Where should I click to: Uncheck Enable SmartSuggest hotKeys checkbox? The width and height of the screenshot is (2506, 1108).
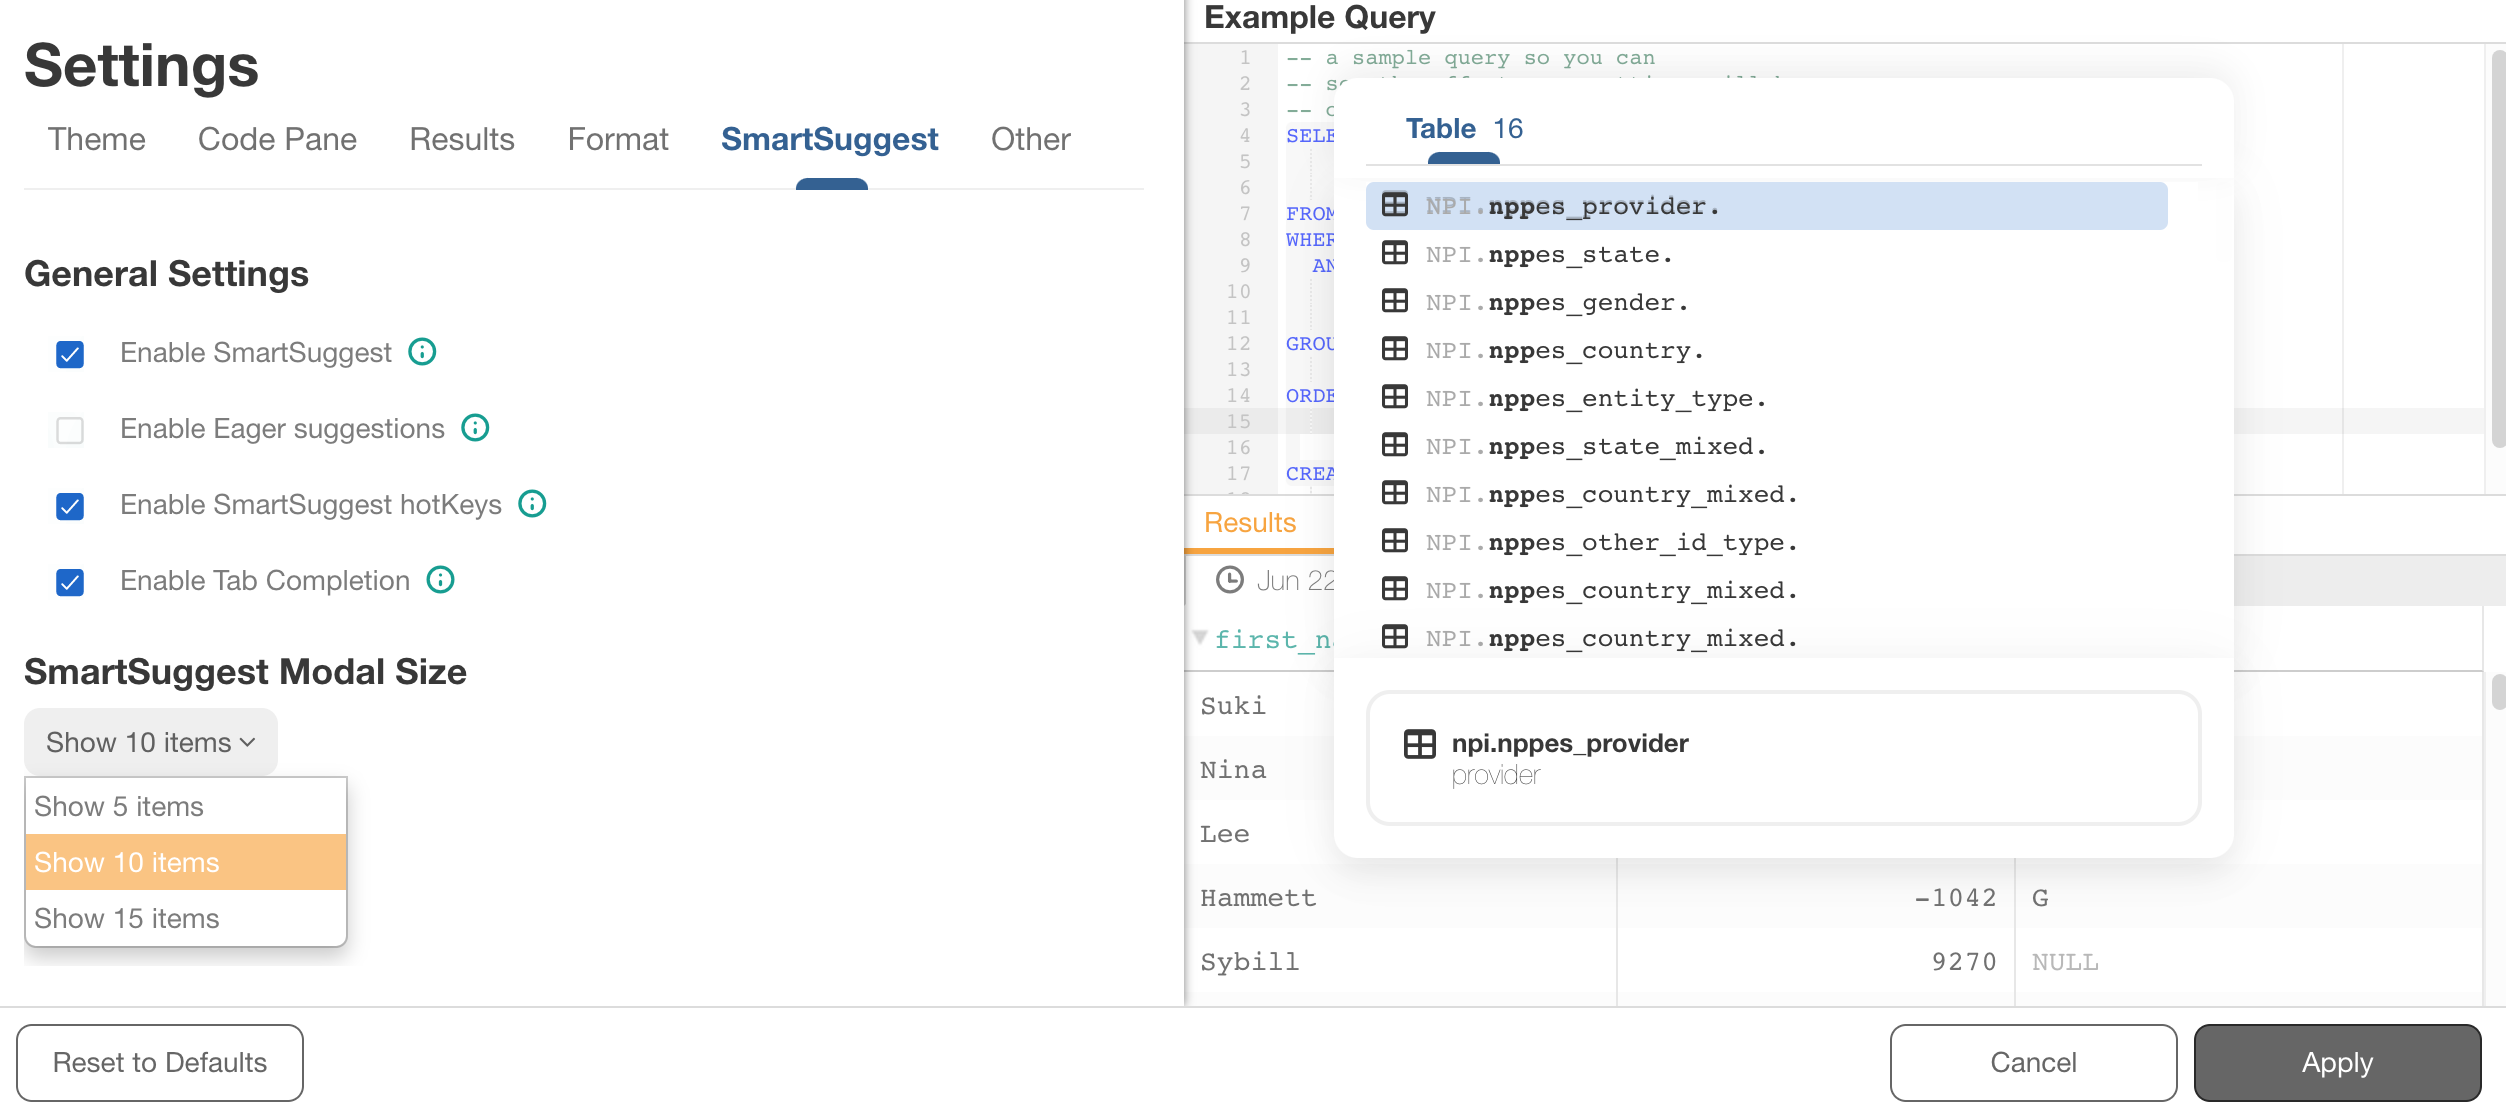point(70,506)
